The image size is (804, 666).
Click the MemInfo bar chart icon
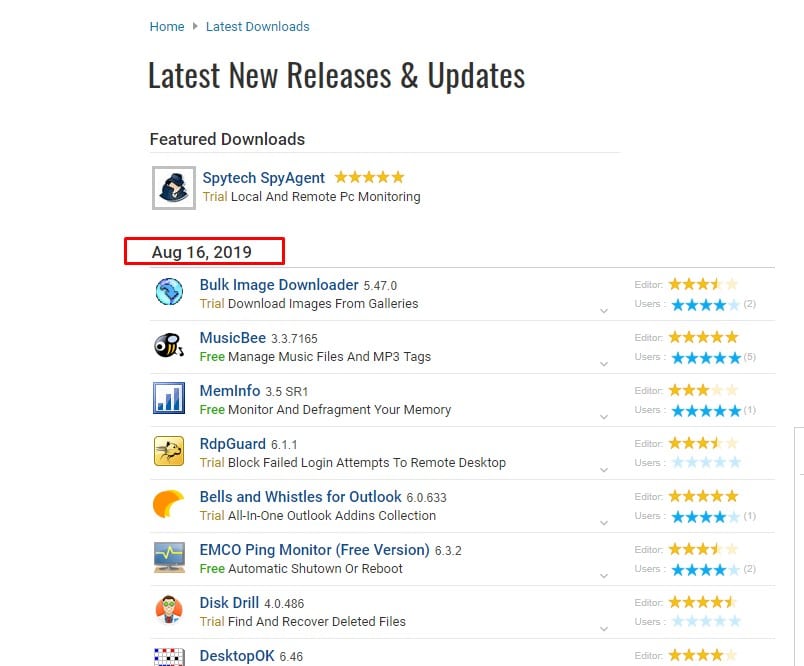pos(169,398)
